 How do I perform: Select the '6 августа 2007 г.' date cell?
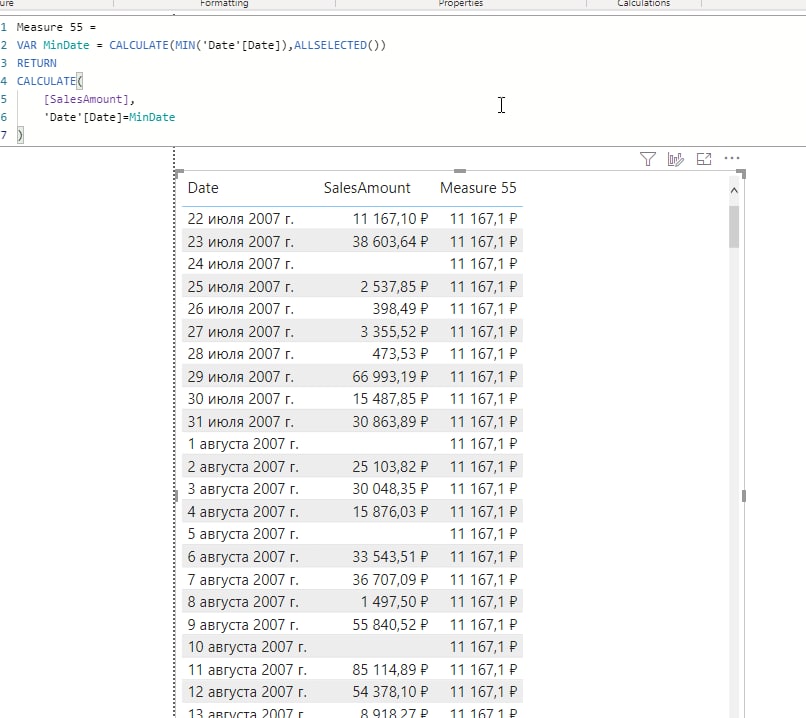point(243,557)
